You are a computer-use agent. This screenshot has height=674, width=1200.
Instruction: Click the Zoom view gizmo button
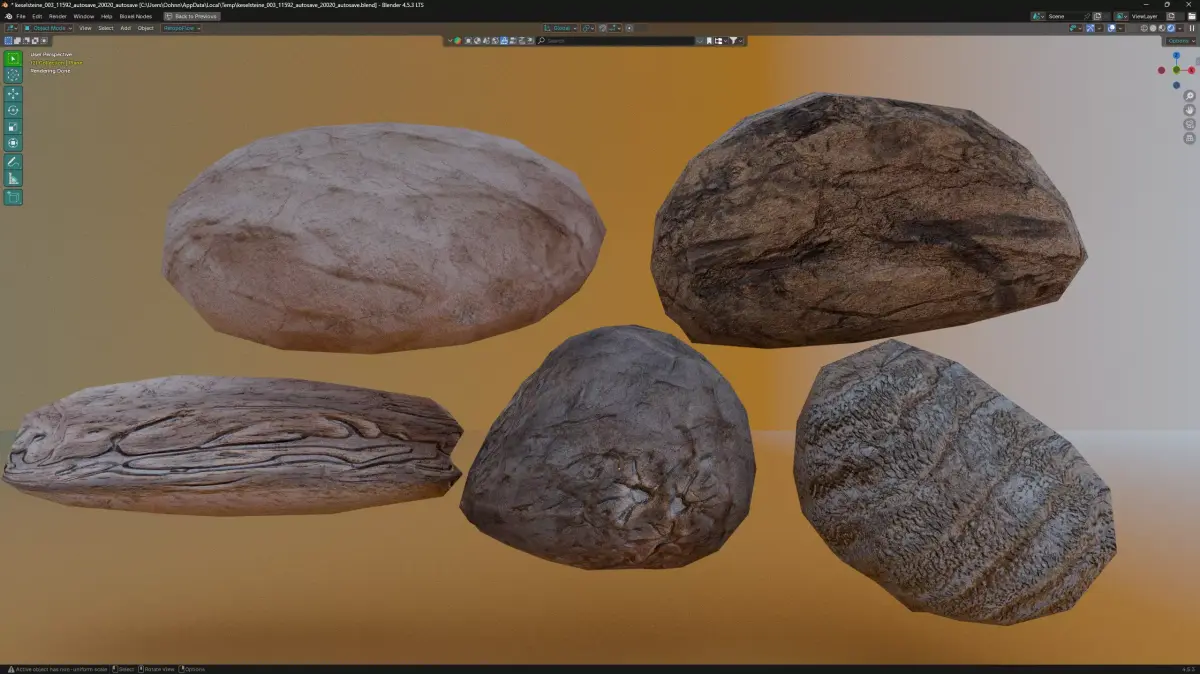click(1189, 96)
